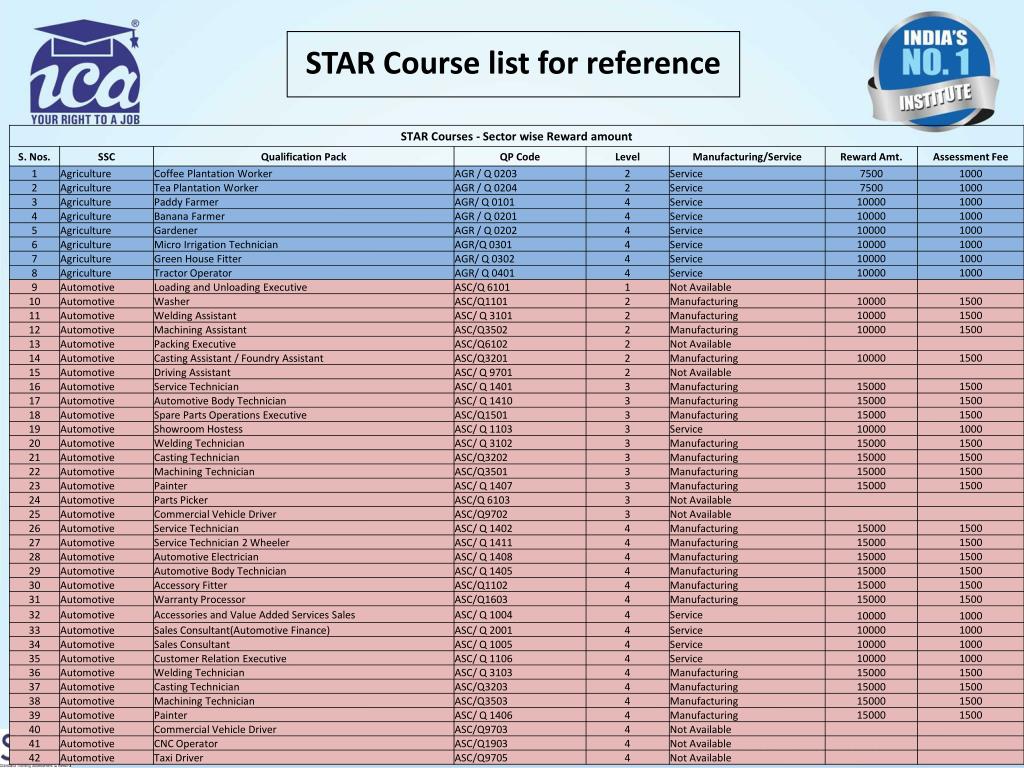Click the Reward Amt. column header

pos(871,157)
